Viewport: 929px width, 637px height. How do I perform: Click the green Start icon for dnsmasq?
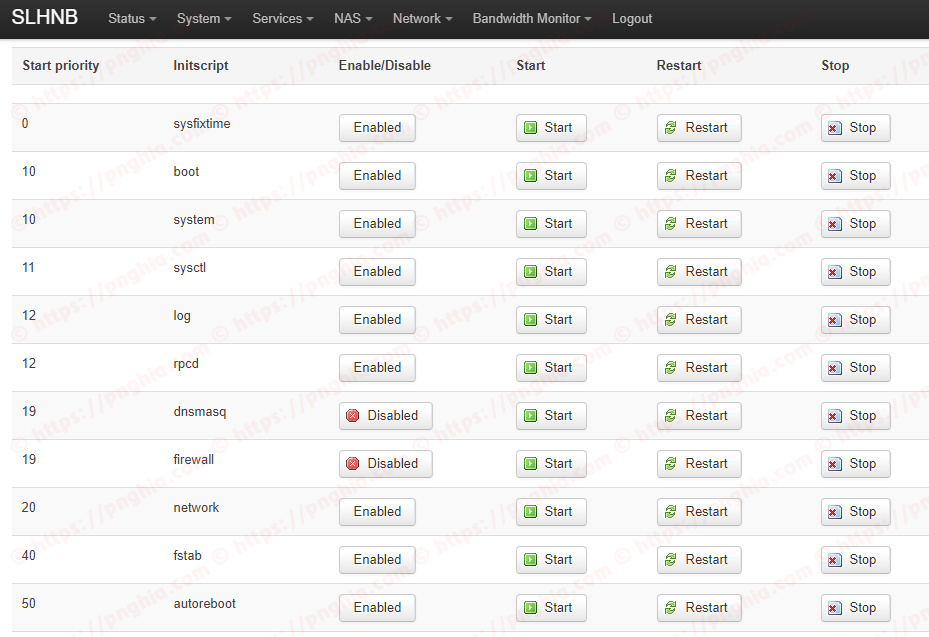[531, 416]
